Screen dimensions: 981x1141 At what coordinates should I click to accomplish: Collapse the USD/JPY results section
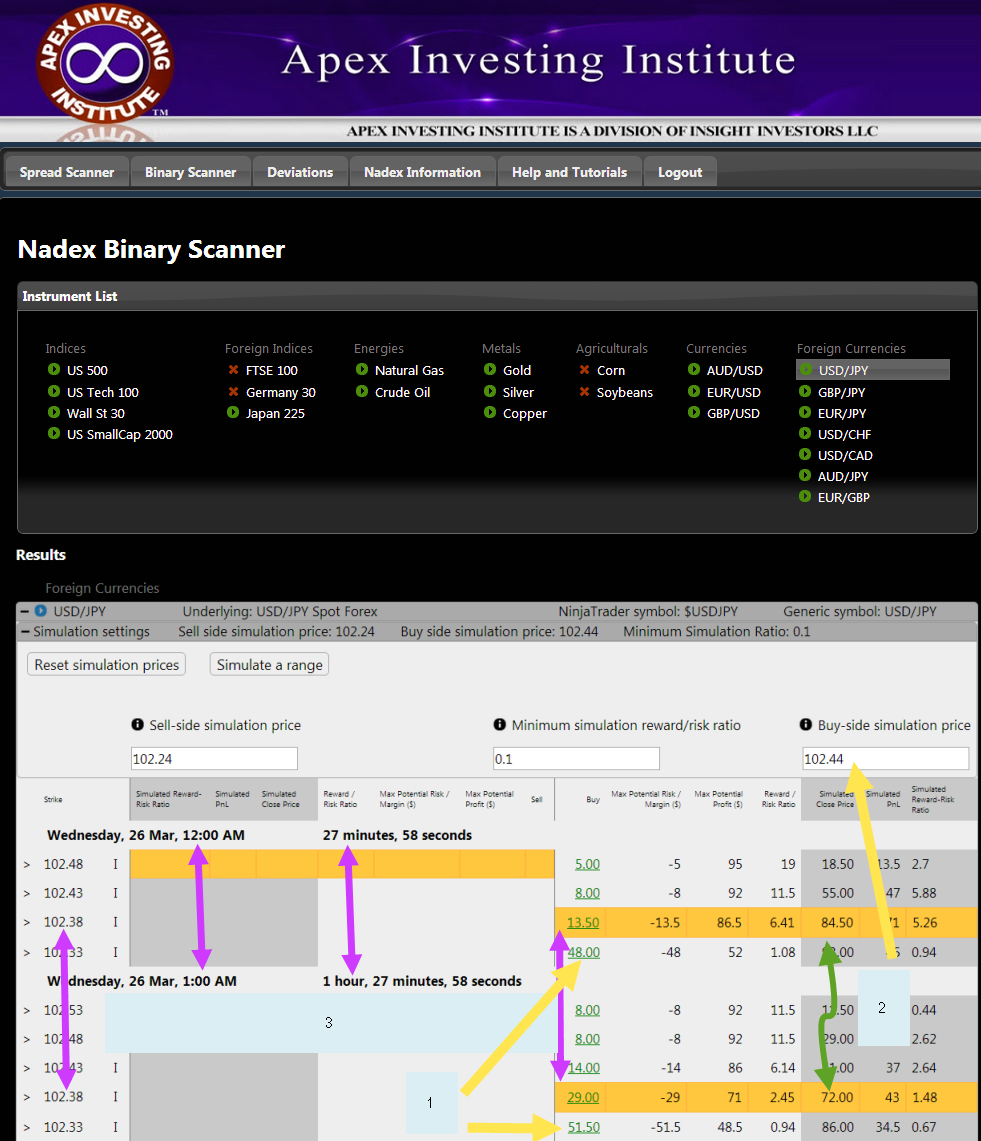tap(24, 611)
